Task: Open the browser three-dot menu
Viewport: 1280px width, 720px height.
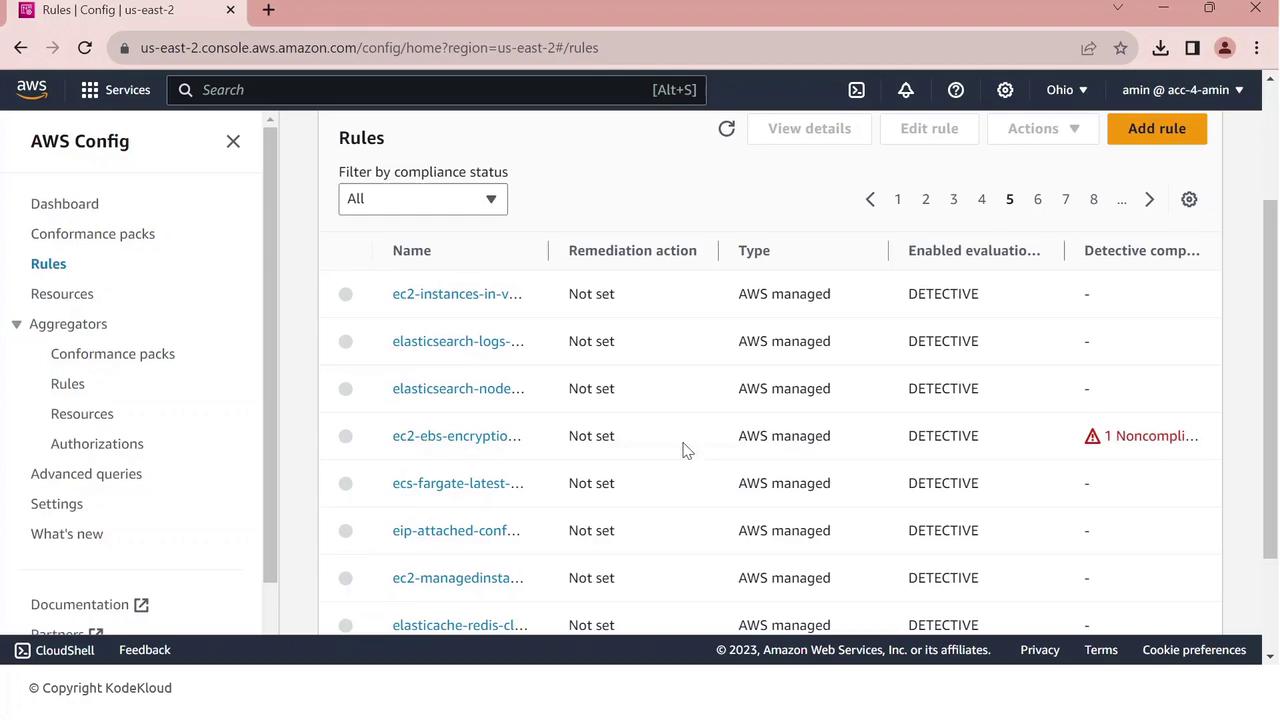Action: pos(1258,48)
